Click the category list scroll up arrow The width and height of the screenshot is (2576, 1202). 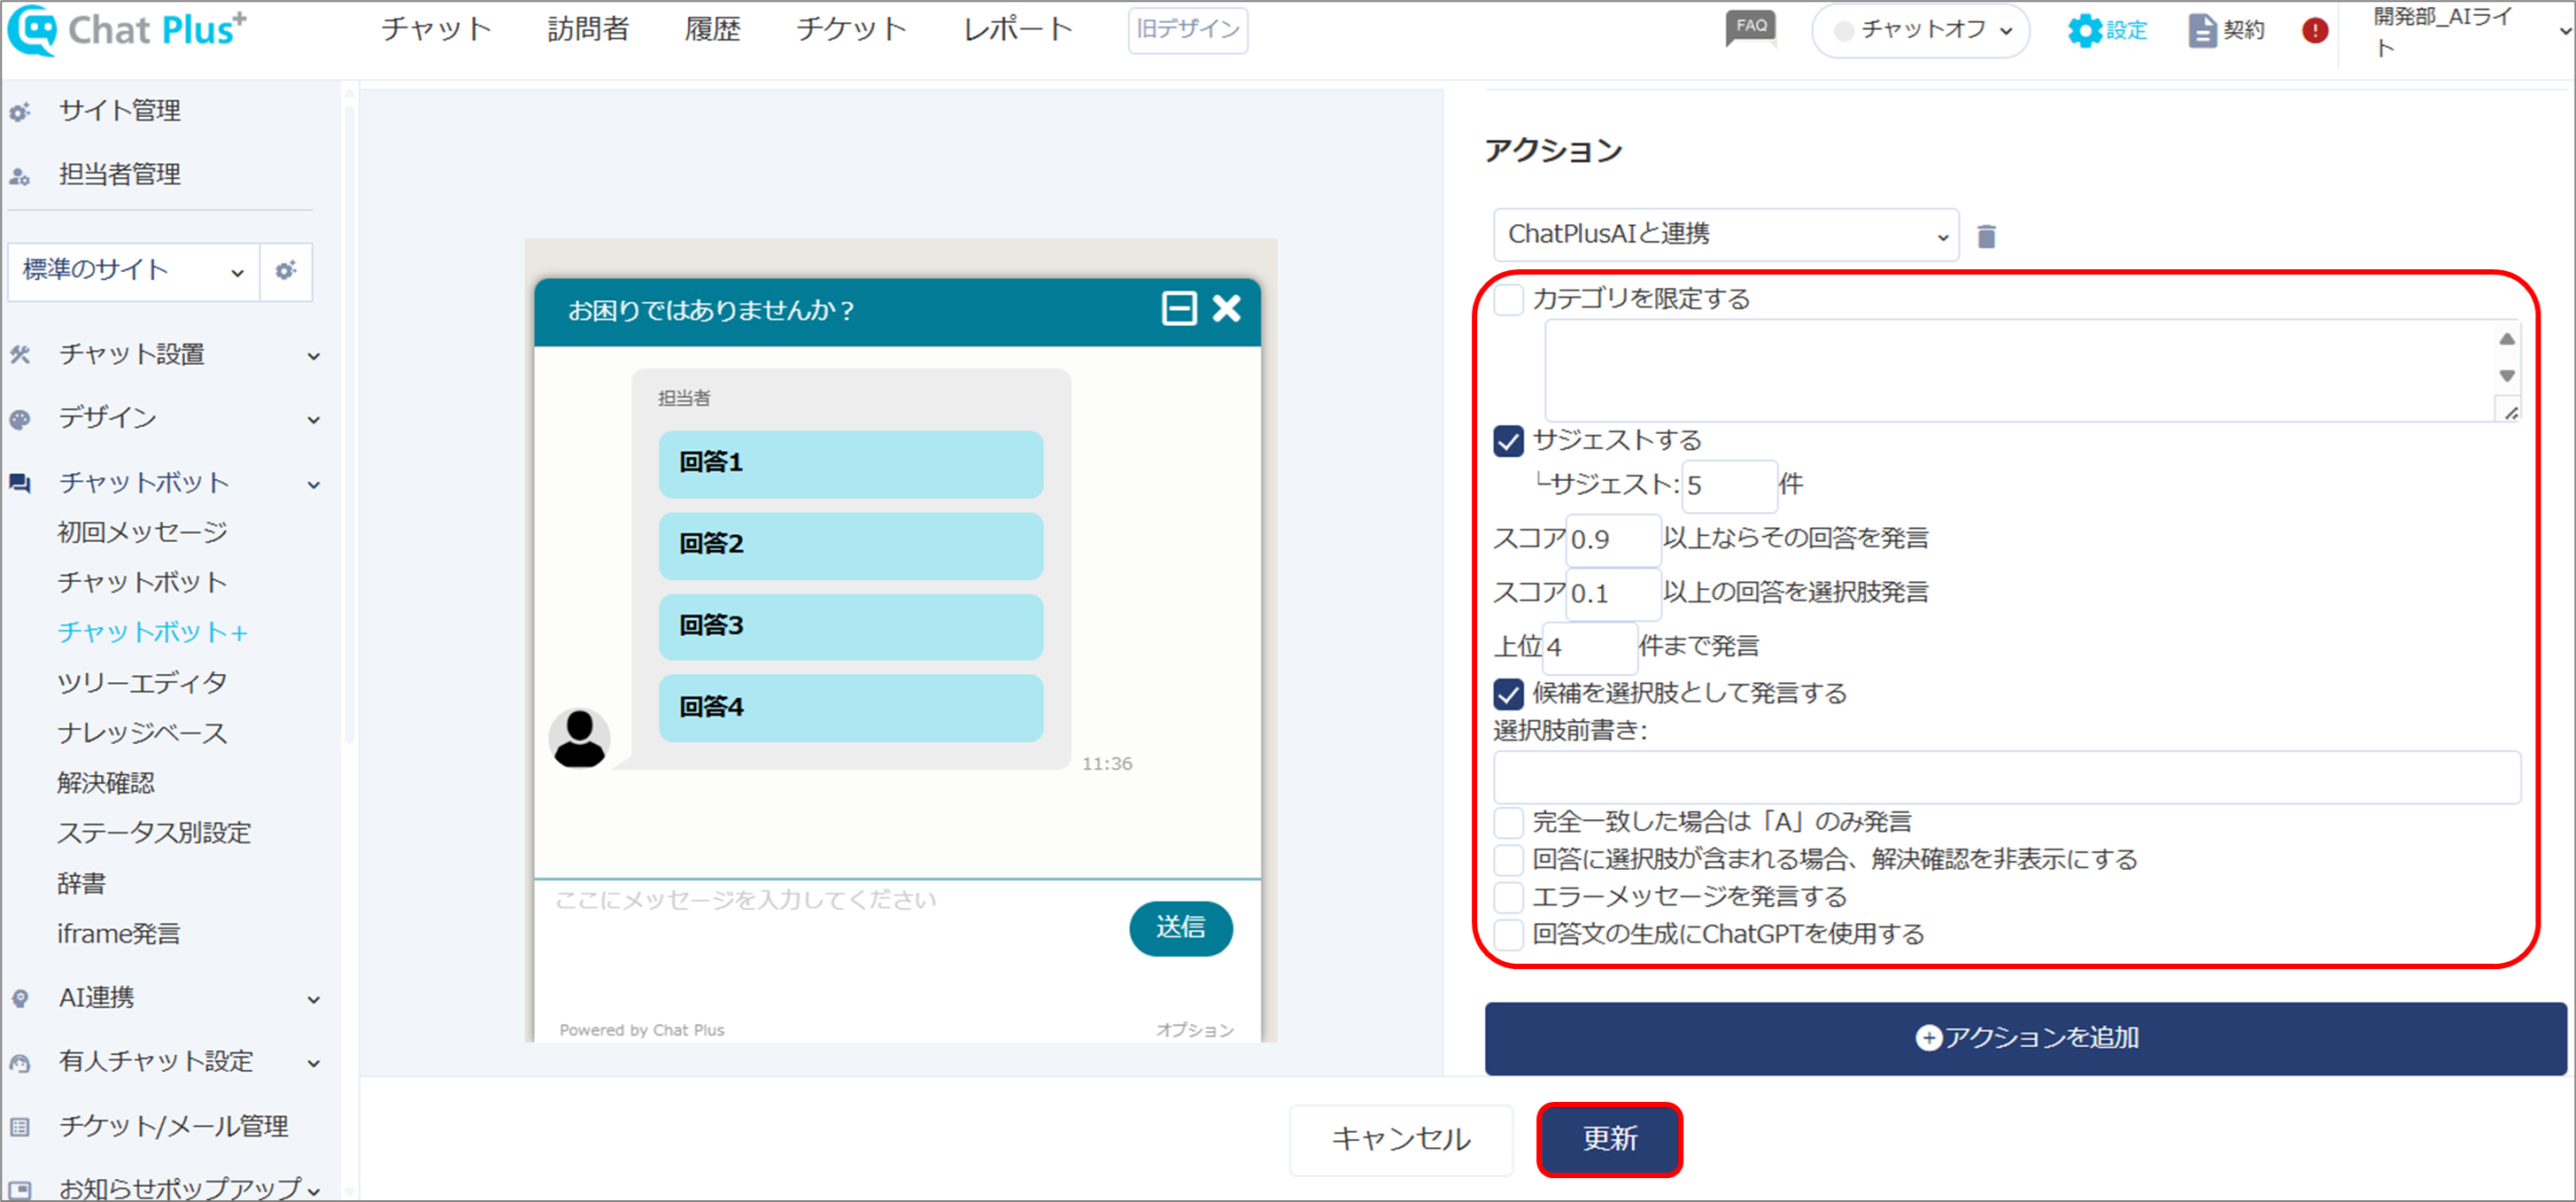point(2506,340)
